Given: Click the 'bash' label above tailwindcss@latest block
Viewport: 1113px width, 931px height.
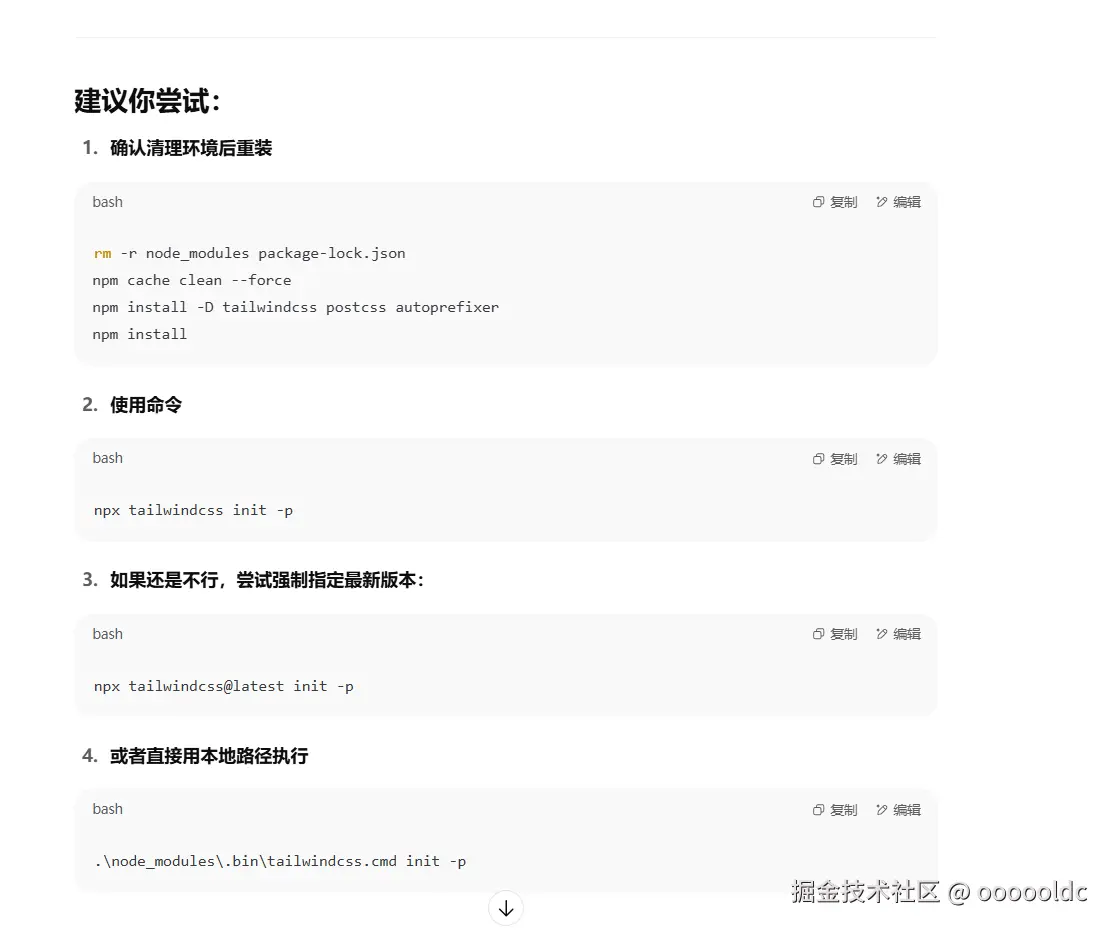Looking at the screenshot, I should (x=107, y=634).
